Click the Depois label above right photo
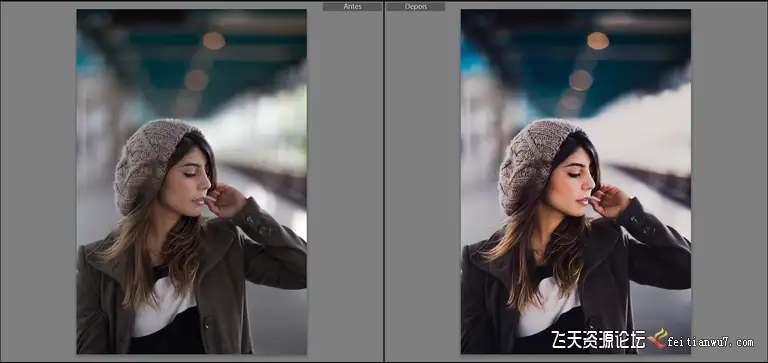 [415, 7]
